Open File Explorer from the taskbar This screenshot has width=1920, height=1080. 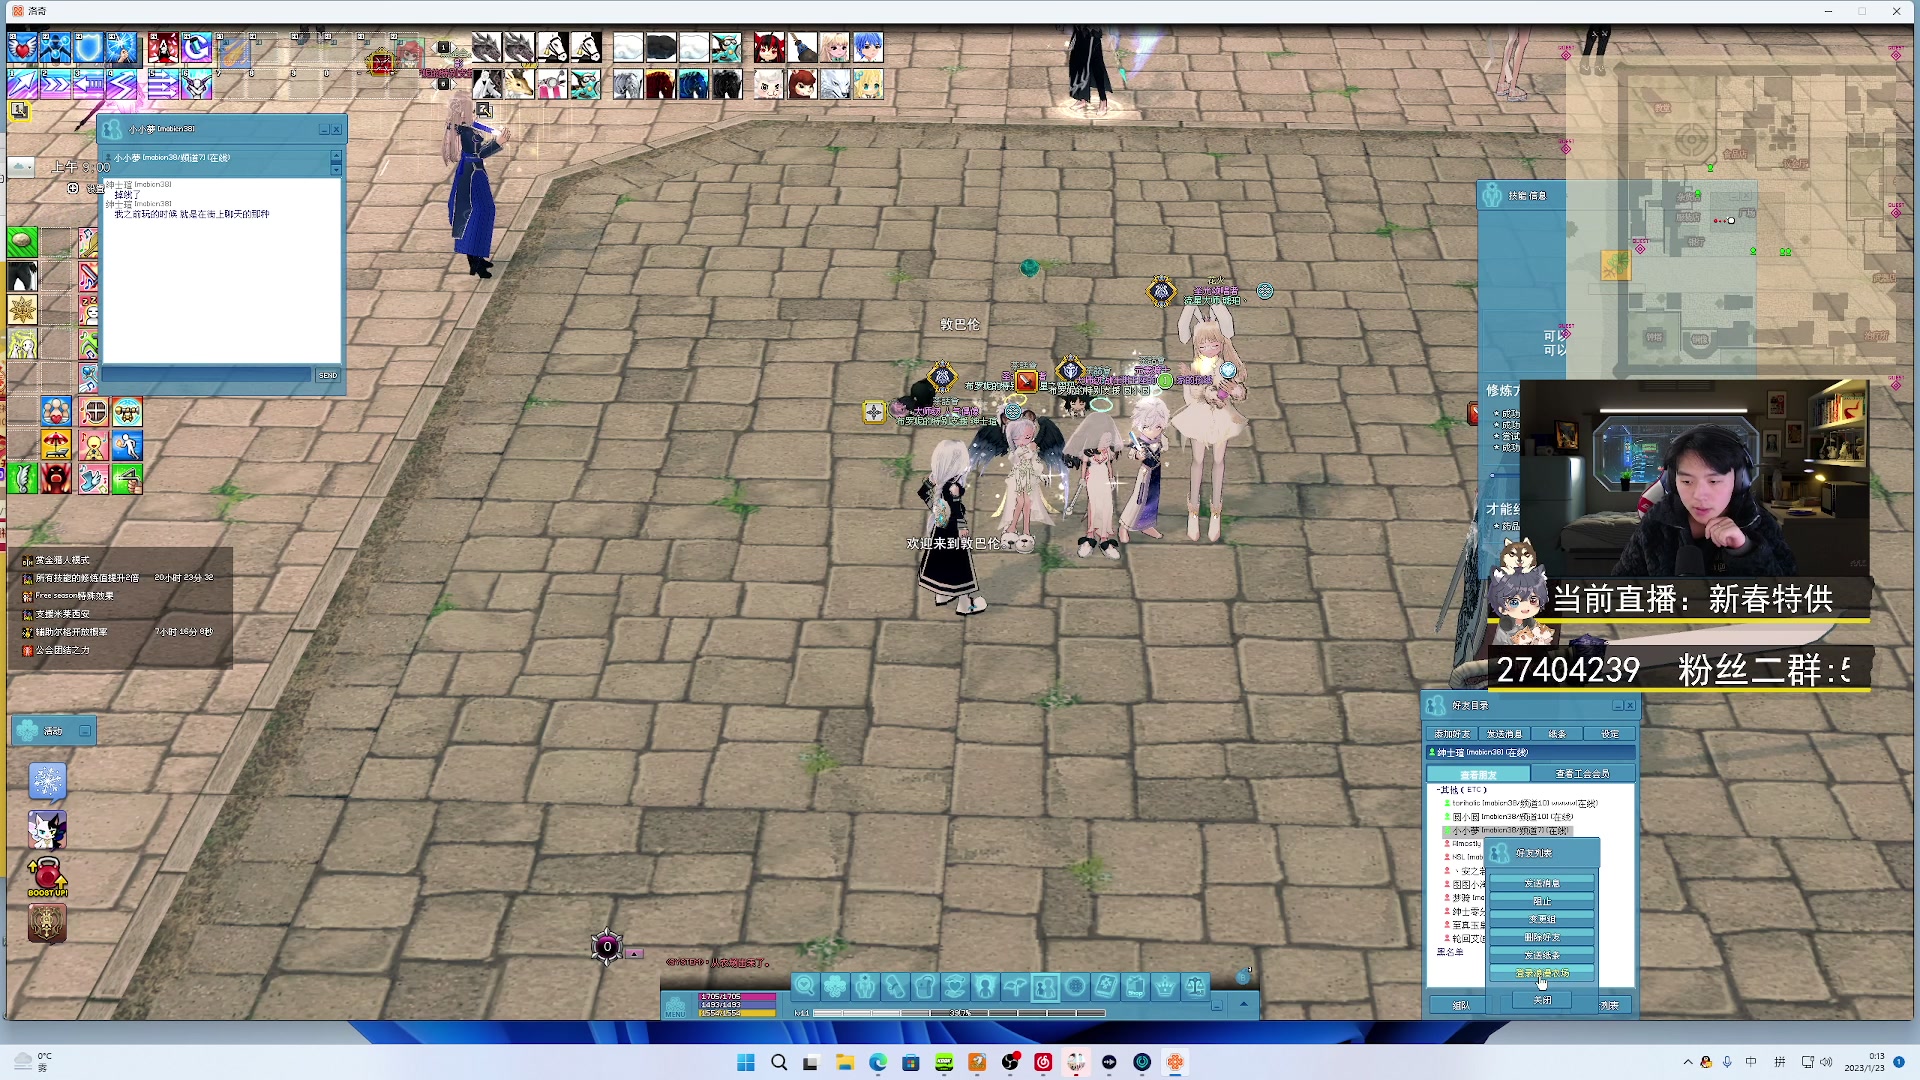845,1062
